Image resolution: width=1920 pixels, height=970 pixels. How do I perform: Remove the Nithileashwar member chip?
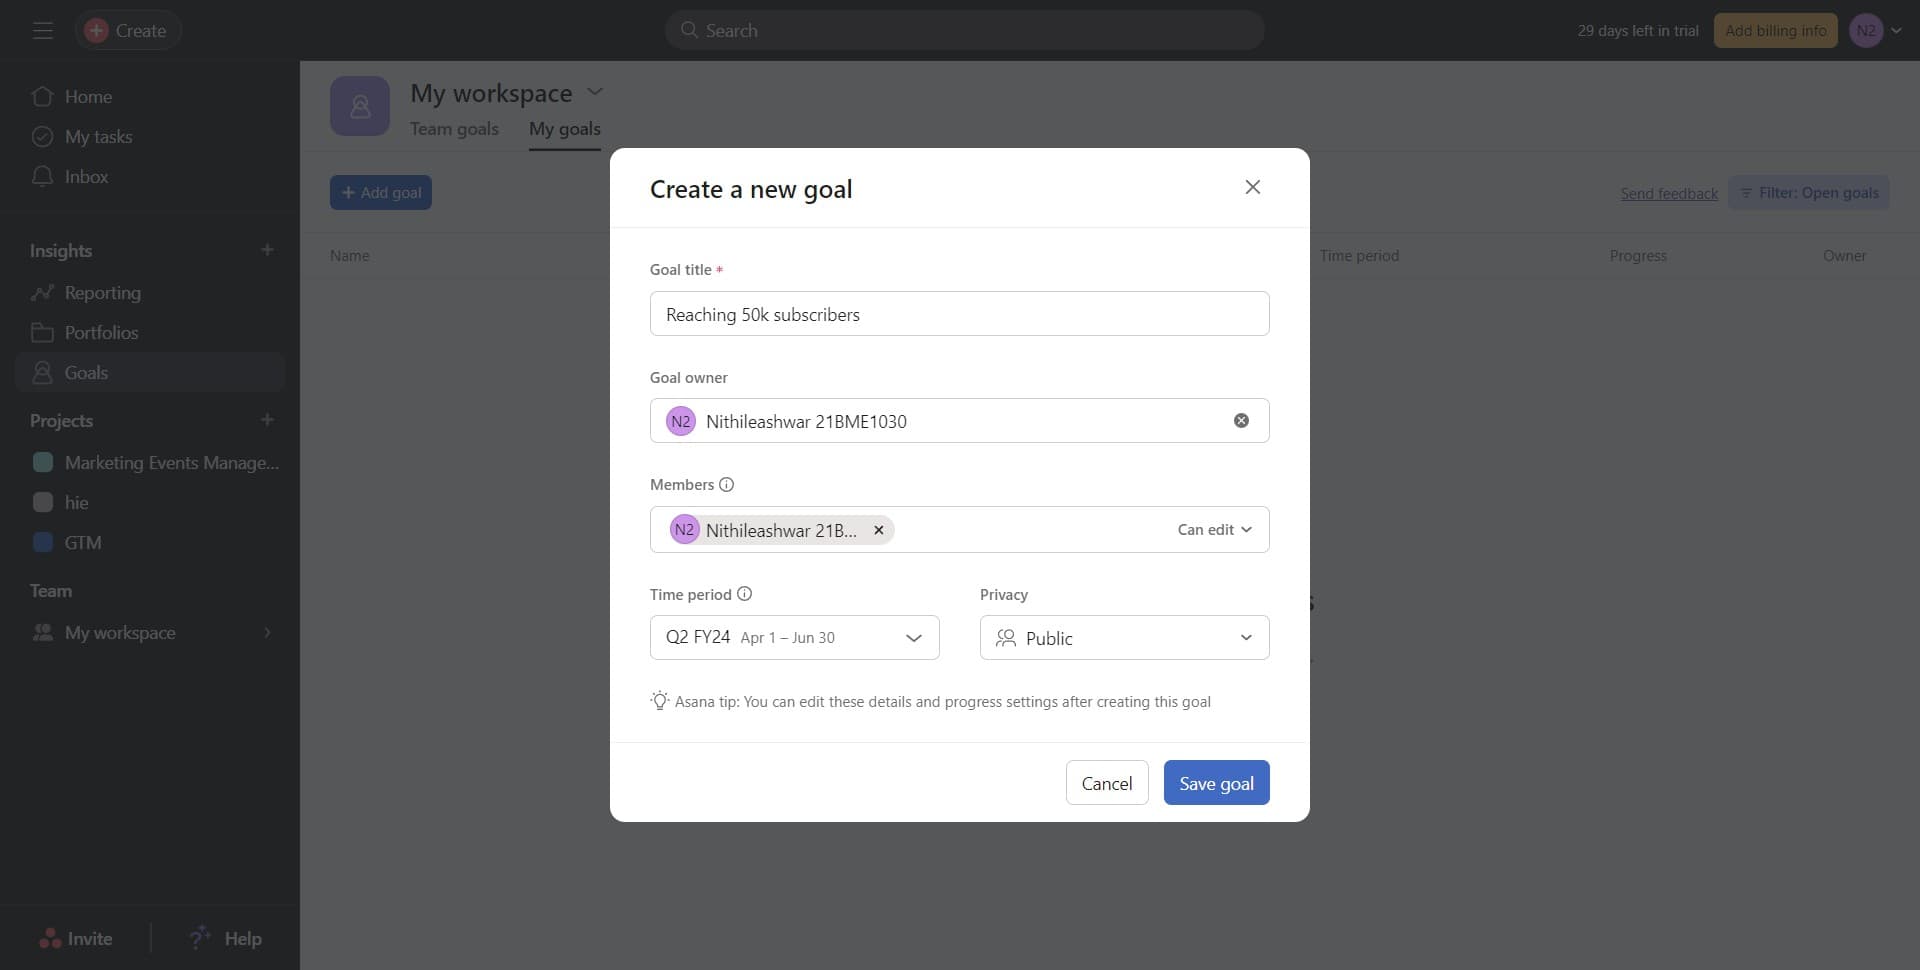(x=879, y=530)
